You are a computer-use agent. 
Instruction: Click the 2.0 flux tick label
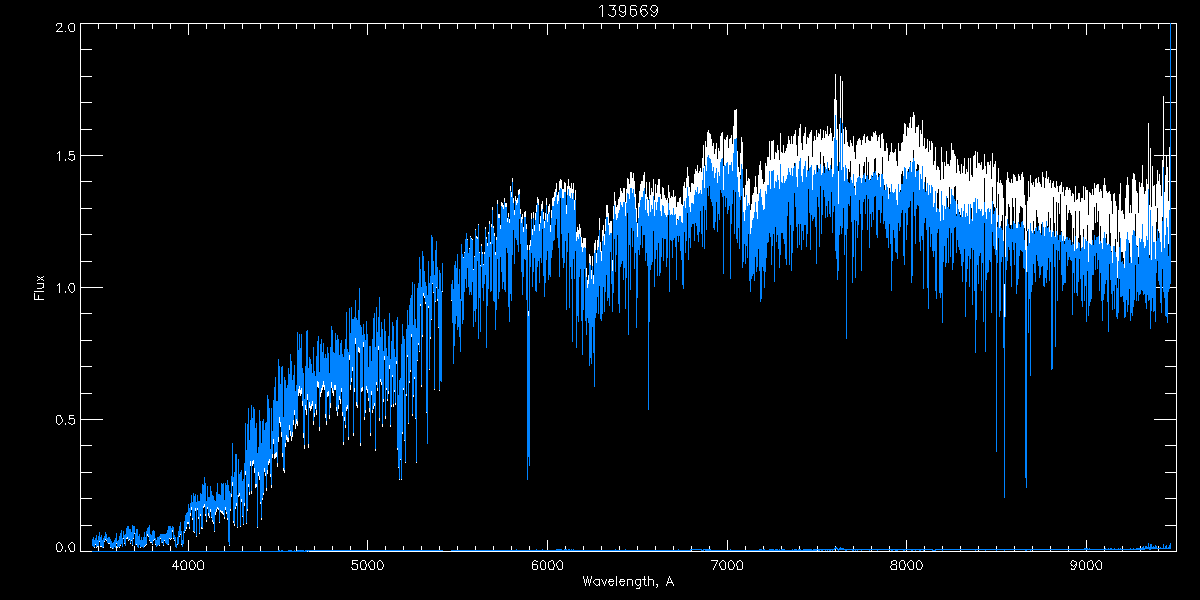click(64, 28)
